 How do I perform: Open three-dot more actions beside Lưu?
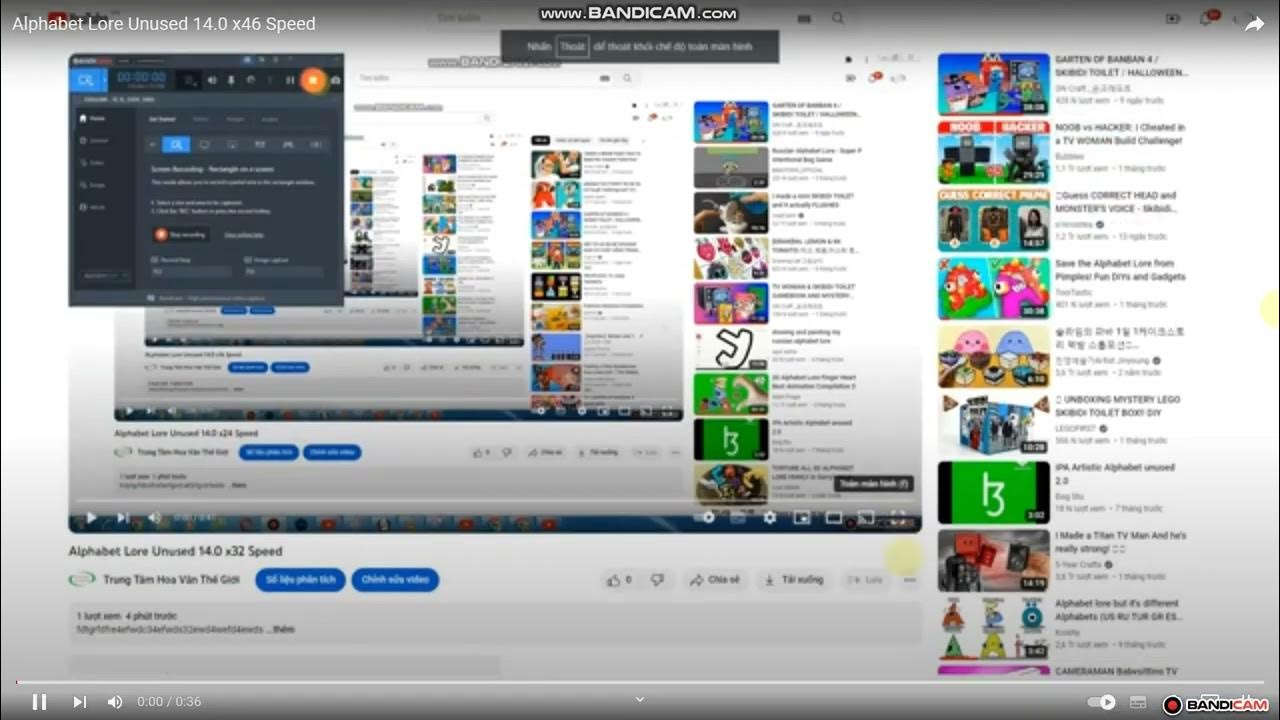[x=909, y=580]
